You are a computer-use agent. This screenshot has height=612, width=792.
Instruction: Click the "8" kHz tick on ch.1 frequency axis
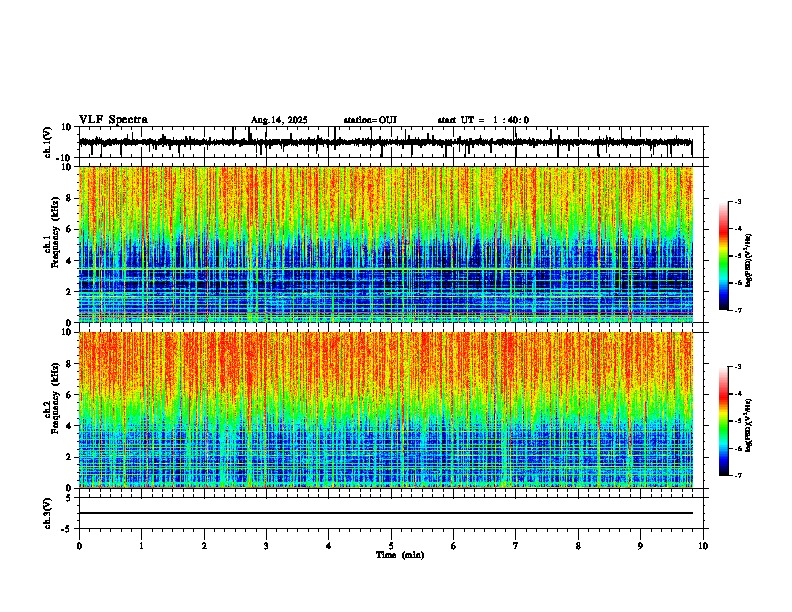coord(71,198)
